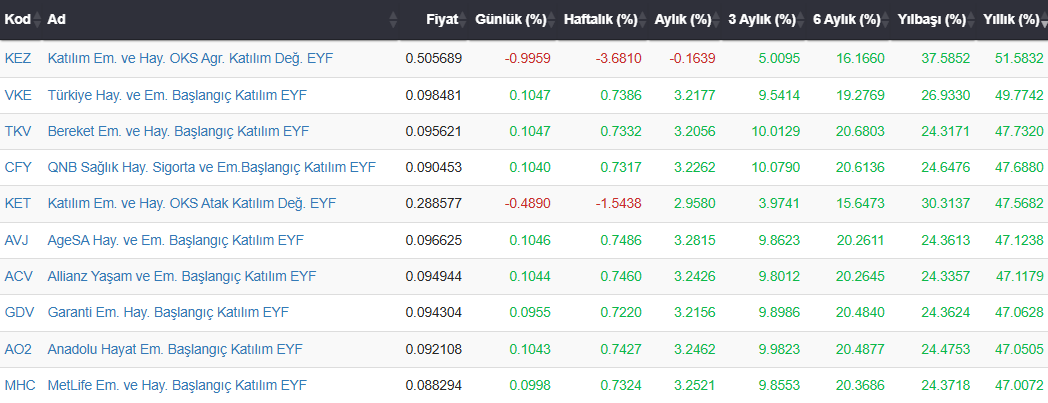
Task: Open AgeSA Hay. ve Em. Başlangıç Katılım EYF
Action: pyautogui.click(x=176, y=239)
